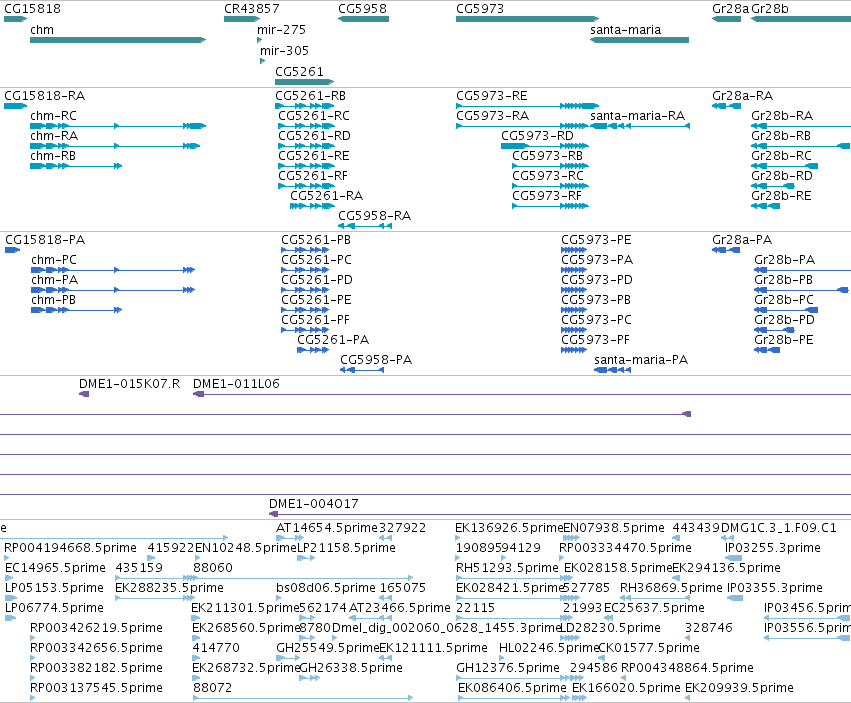851x703 pixels.
Task: Click the chm-PB protein label
Action: pos(53,300)
